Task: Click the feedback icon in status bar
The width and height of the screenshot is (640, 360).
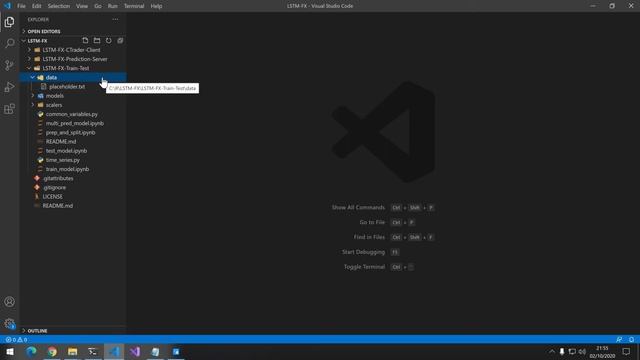Action: click(x=619, y=340)
